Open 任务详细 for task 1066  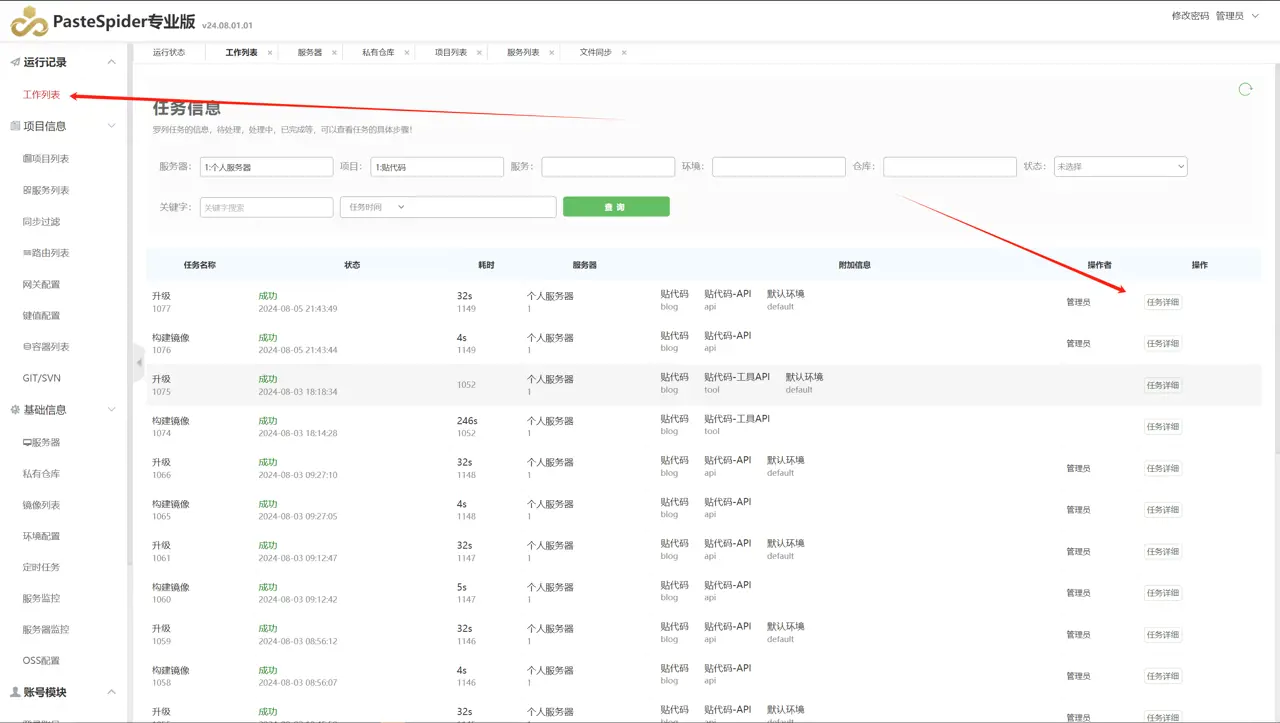[1163, 469]
